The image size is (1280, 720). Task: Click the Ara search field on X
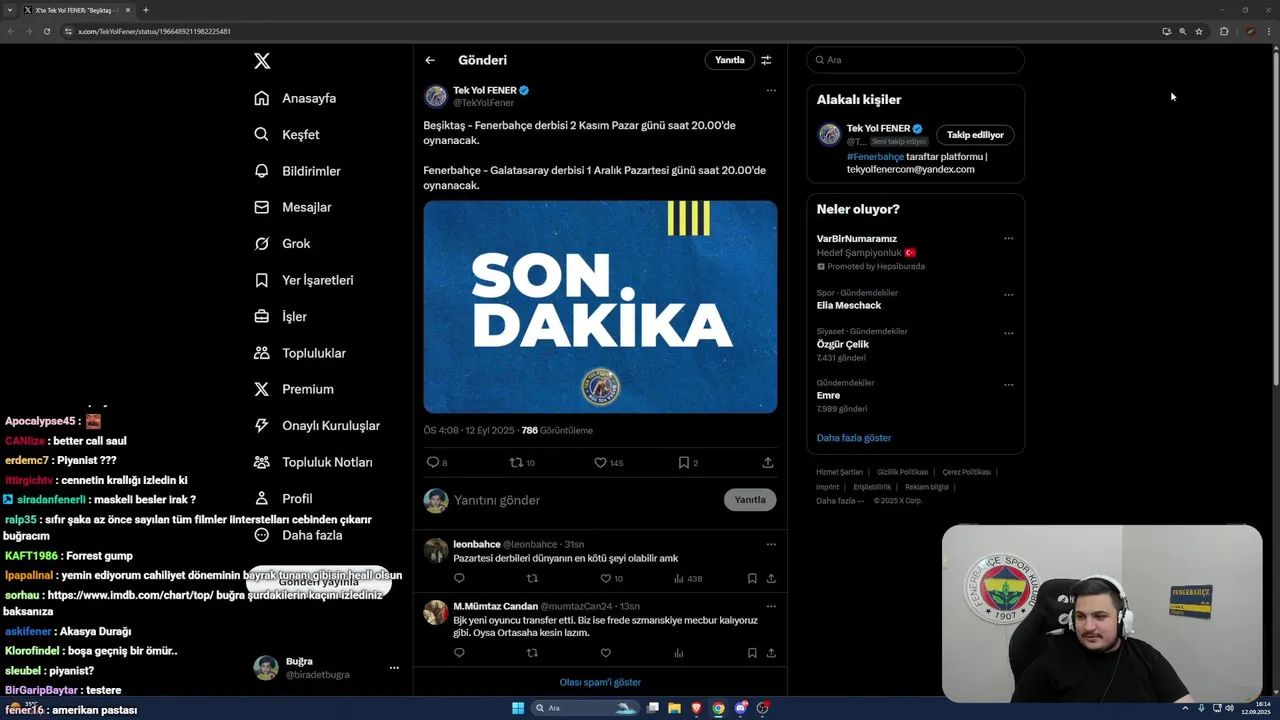tap(916, 60)
